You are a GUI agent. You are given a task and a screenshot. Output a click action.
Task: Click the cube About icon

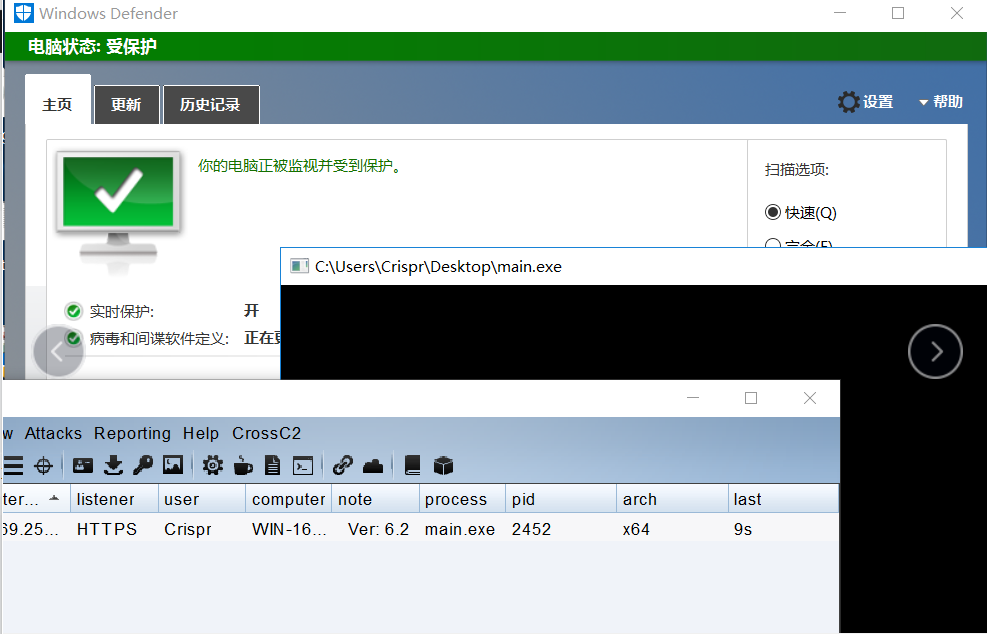[443, 465]
